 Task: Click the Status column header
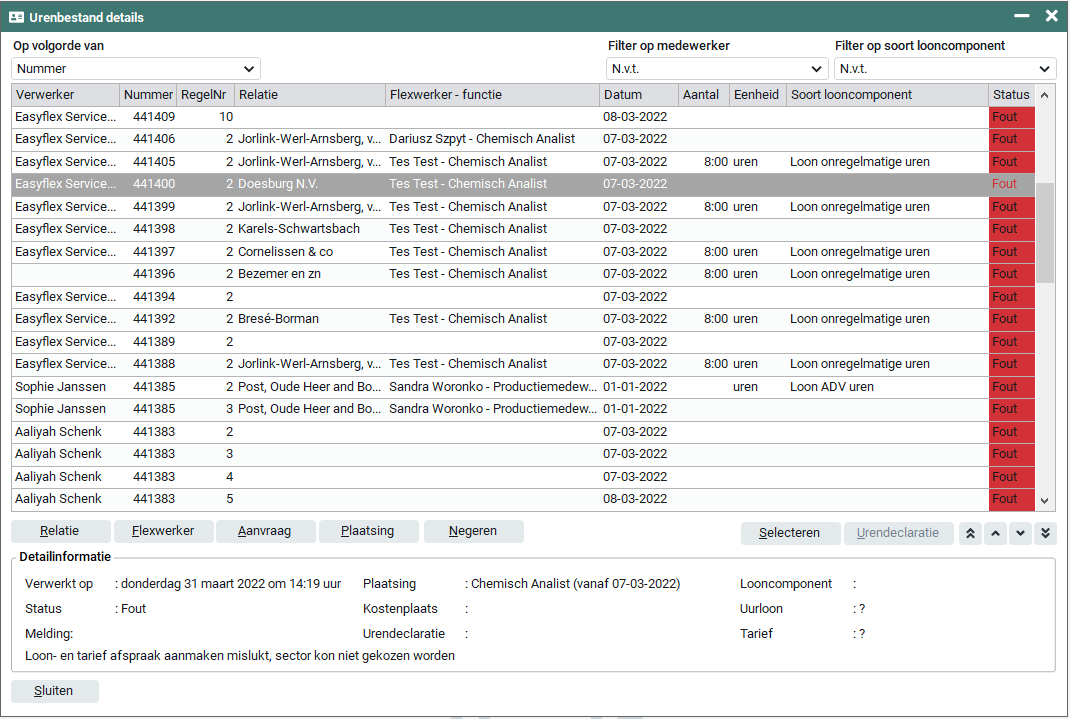pos(1011,95)
